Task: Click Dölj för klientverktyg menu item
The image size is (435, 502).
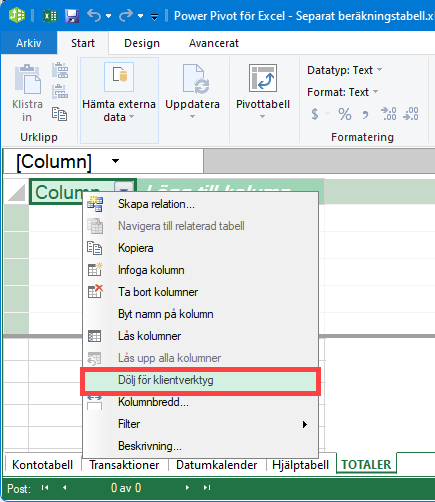Action: [200, 380]
